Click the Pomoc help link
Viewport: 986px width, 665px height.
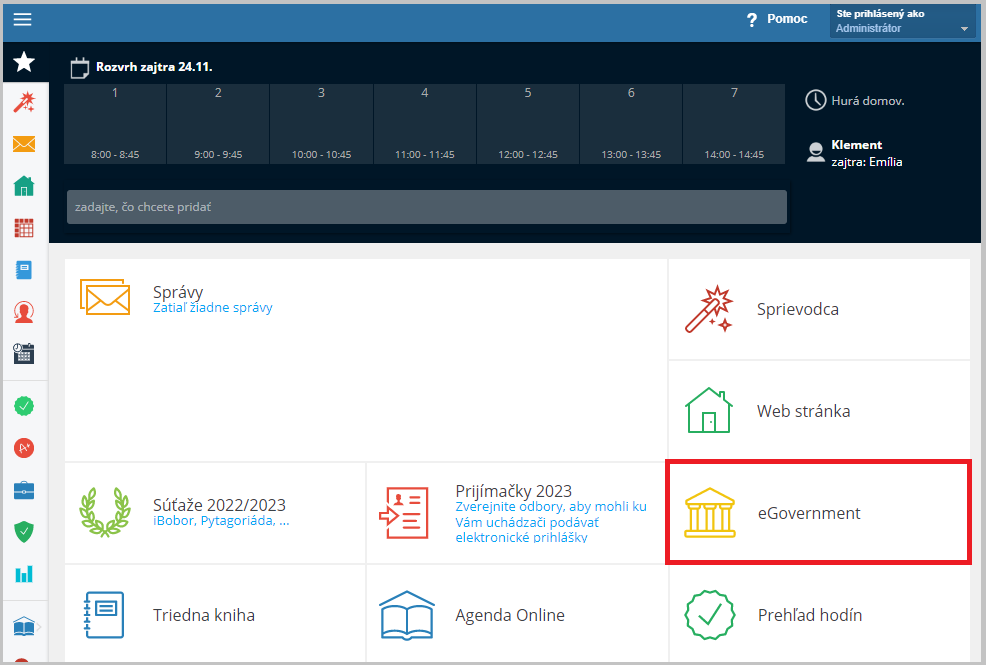click(777, 19)
